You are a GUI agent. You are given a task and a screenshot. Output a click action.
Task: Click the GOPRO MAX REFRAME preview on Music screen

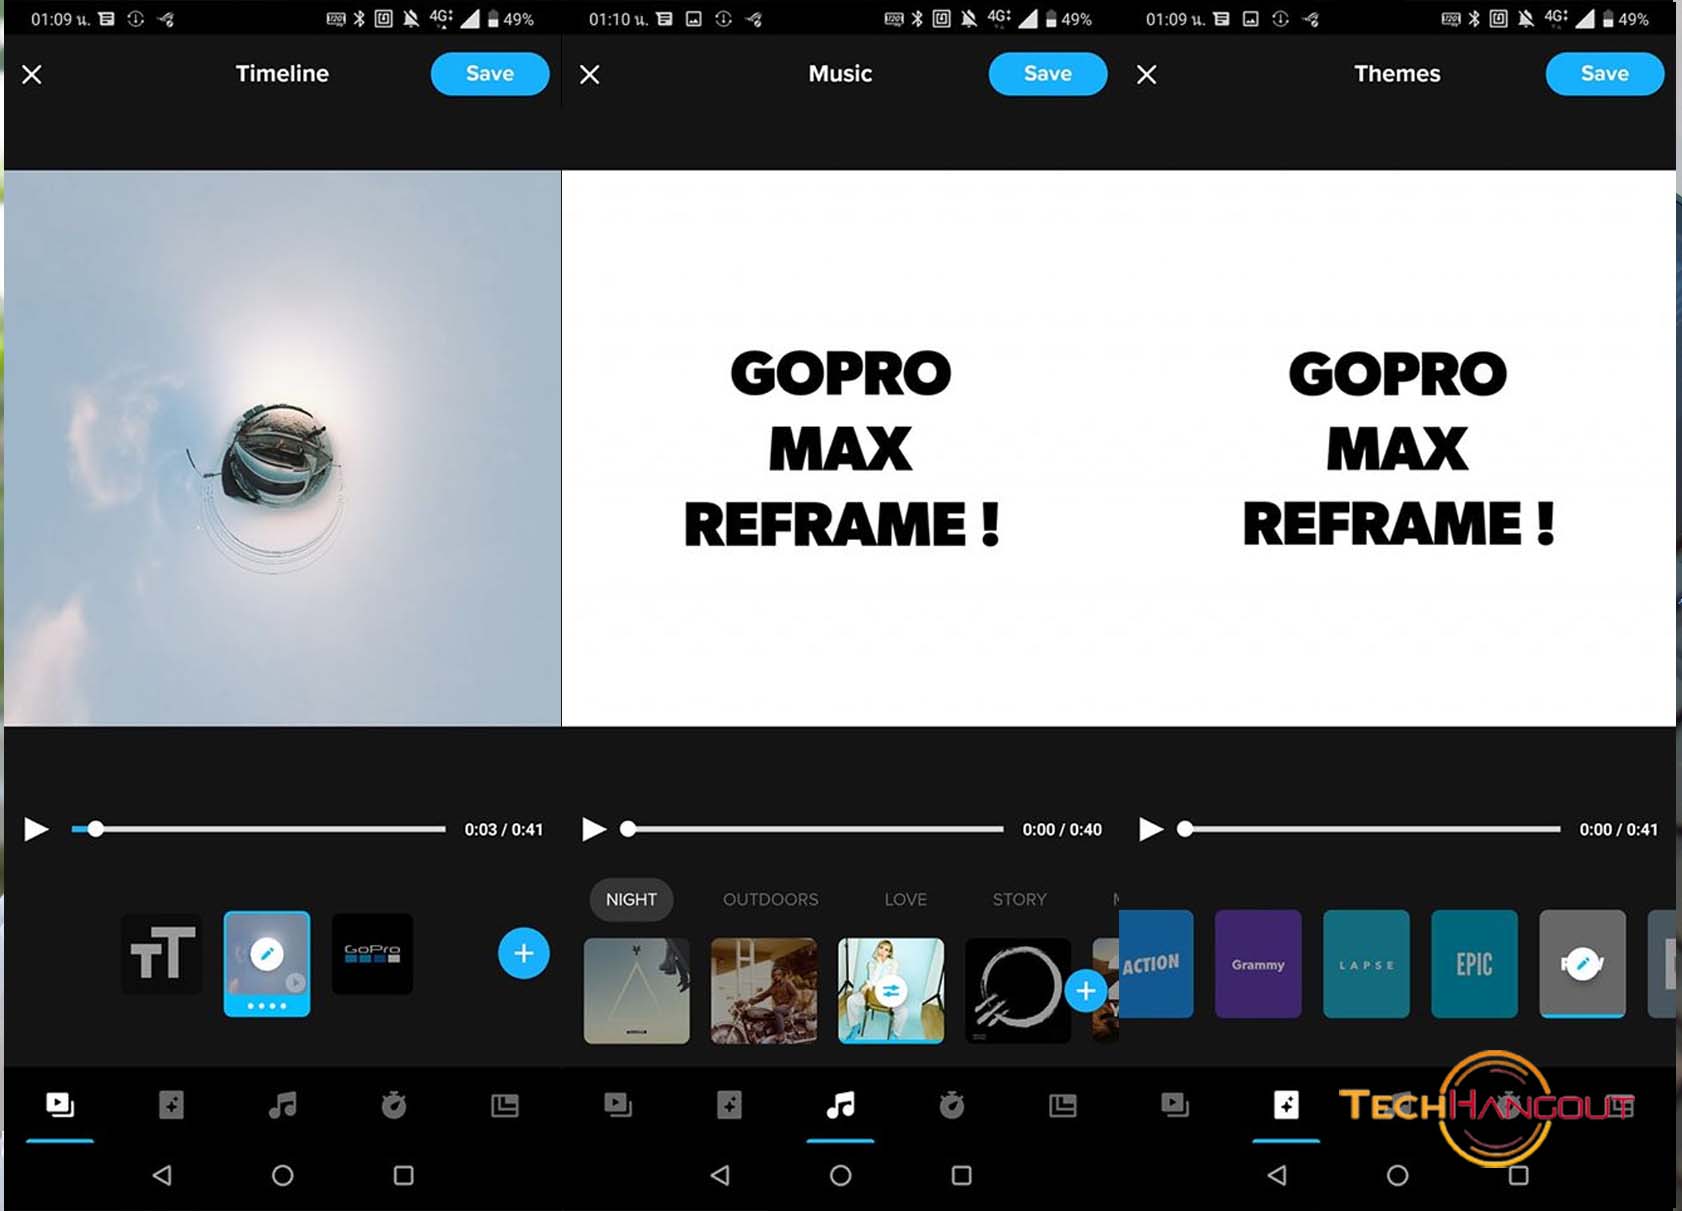[x=840, y=448]
